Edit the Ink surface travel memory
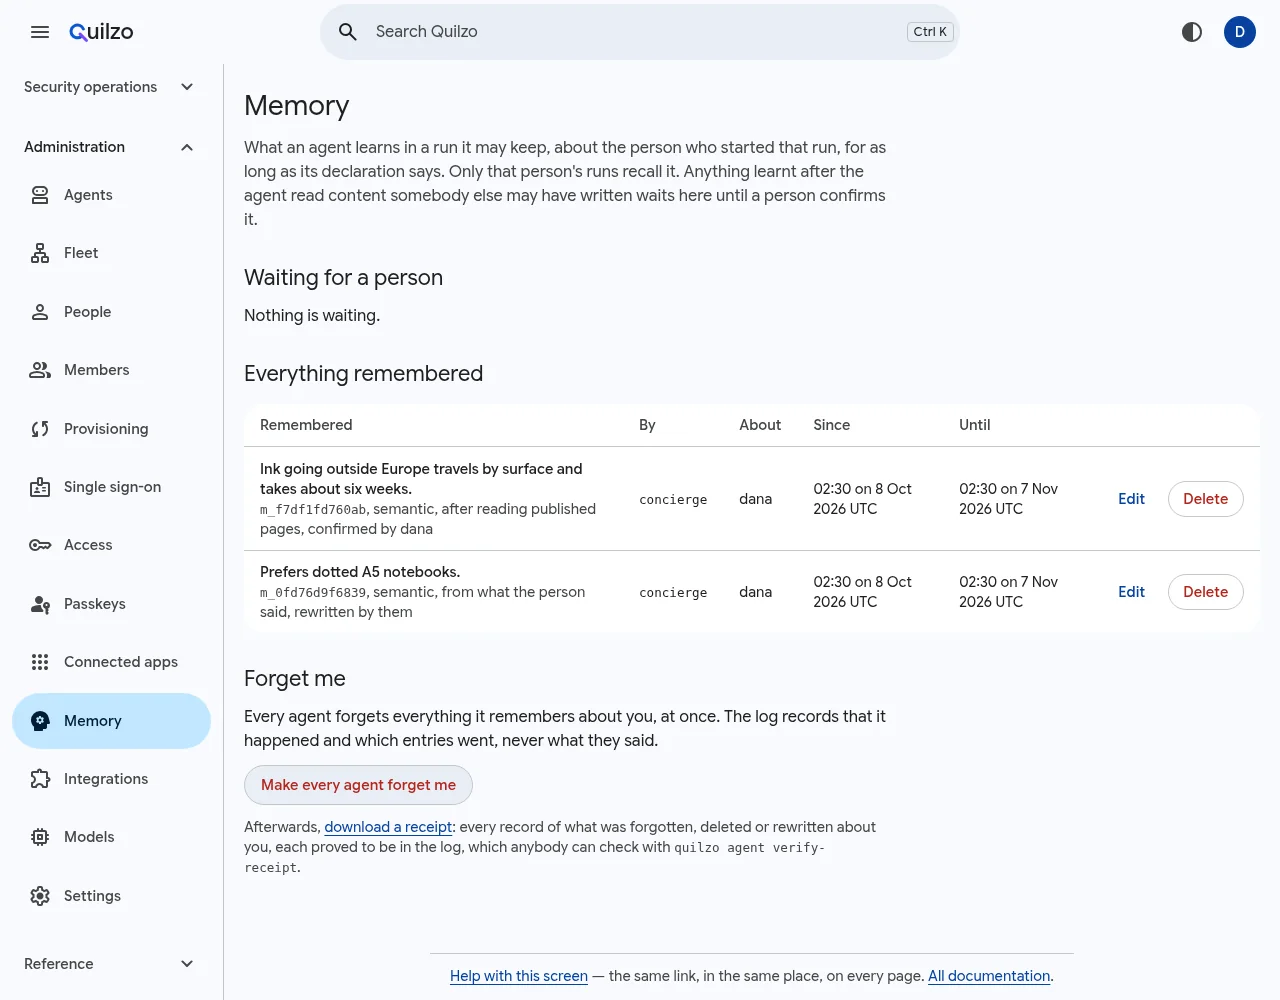 coord(1131,499)
